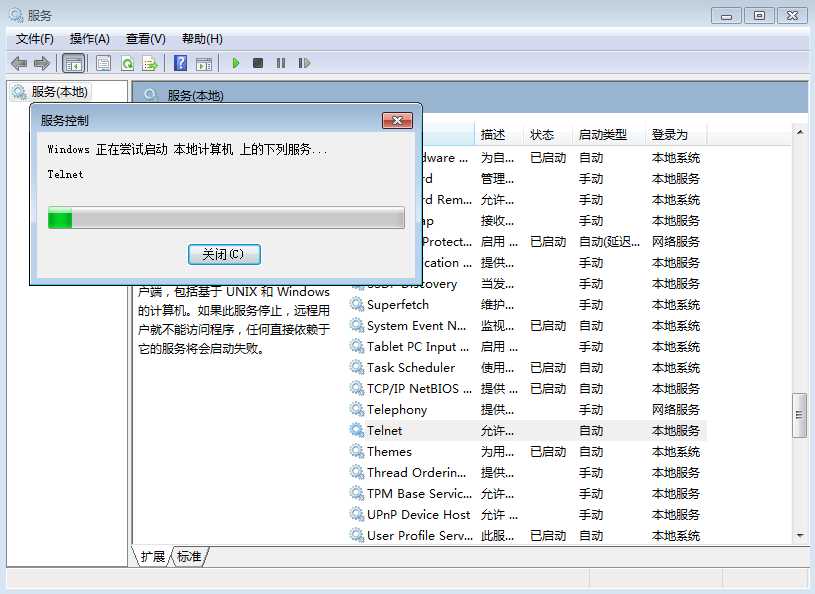
Task: Switch to the 标准 tab
Action: point(189,557)
